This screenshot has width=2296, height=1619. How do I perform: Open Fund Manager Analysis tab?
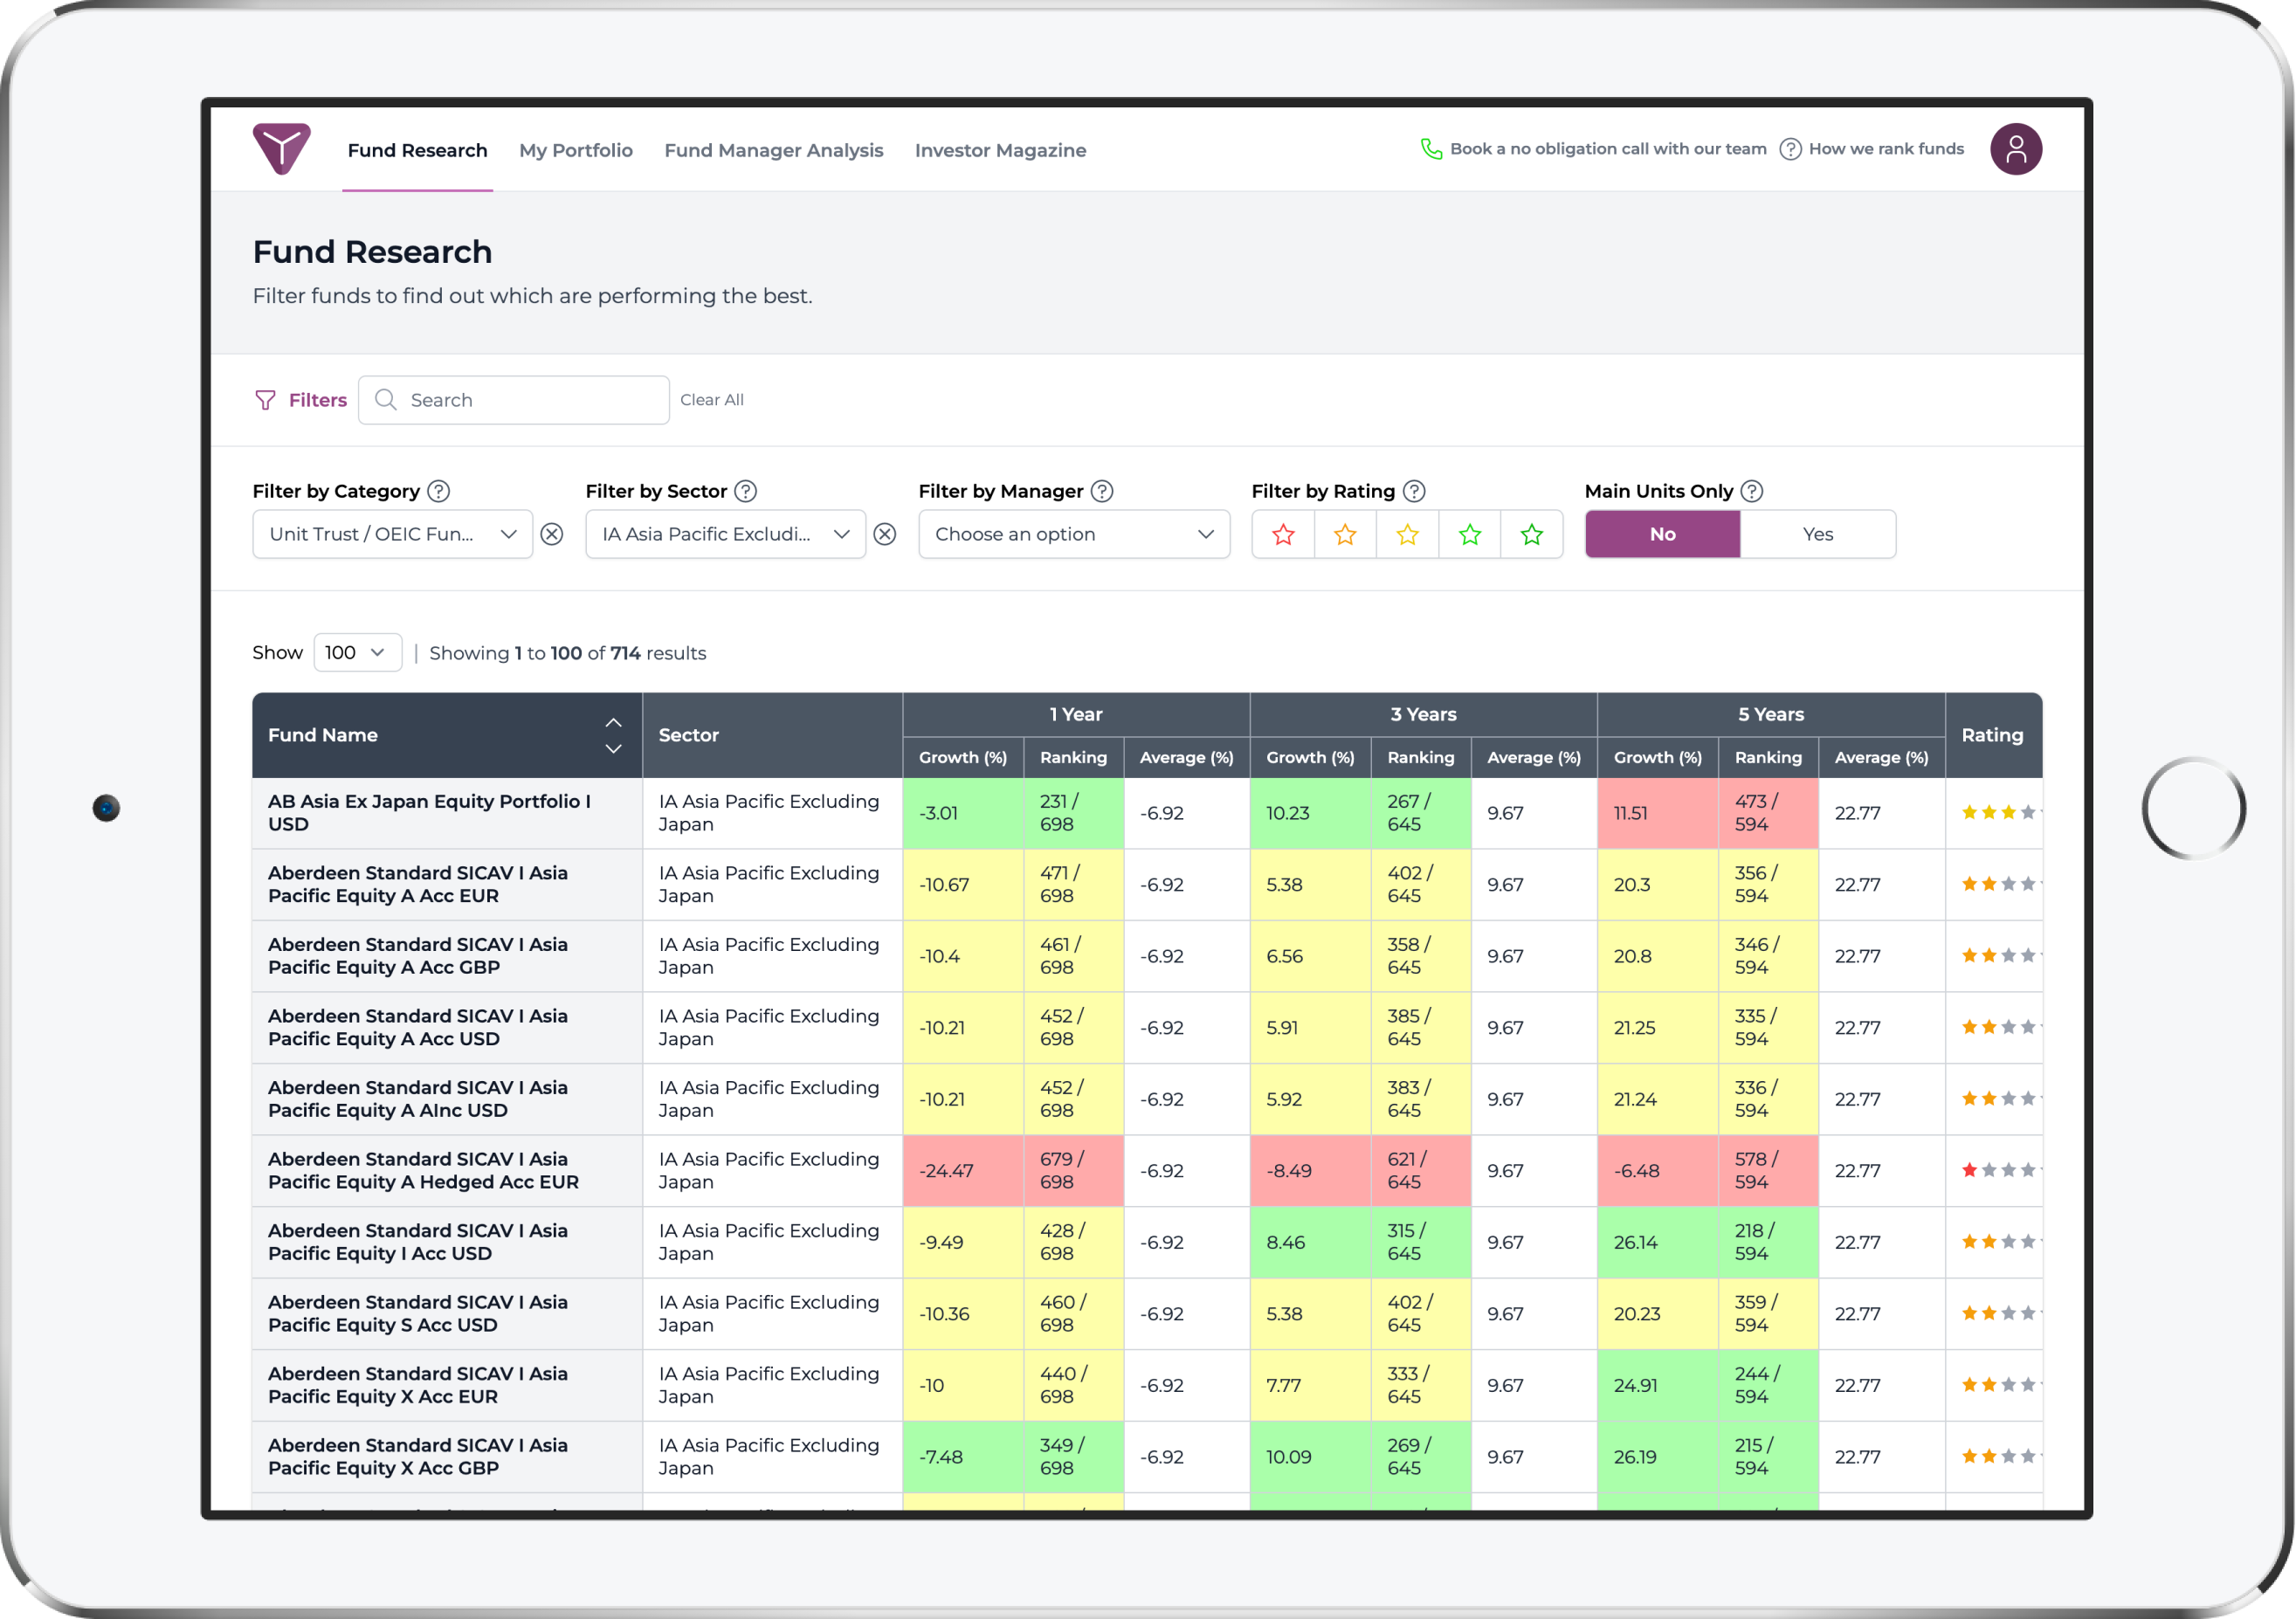[x=774, y=150]
